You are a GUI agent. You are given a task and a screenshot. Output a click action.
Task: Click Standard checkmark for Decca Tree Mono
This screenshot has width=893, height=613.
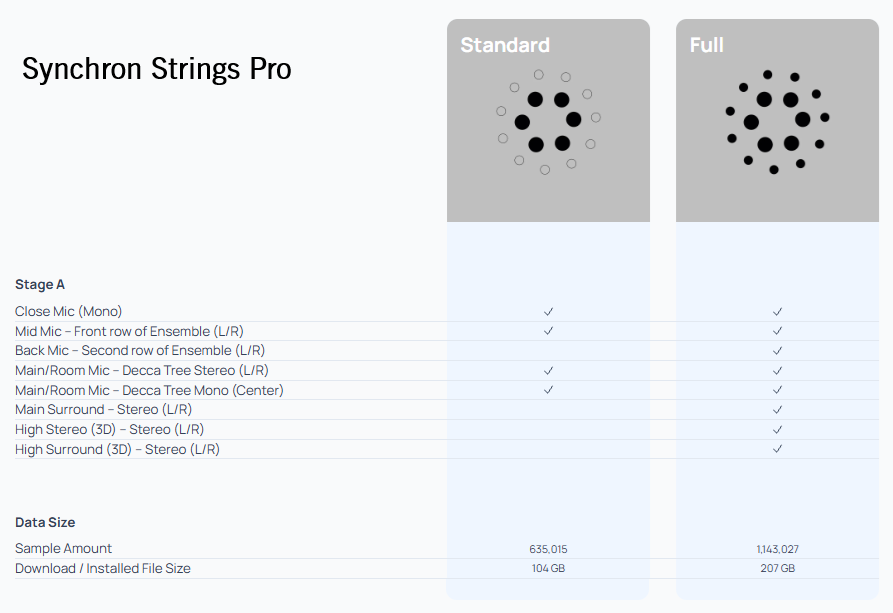pos(549,390)
